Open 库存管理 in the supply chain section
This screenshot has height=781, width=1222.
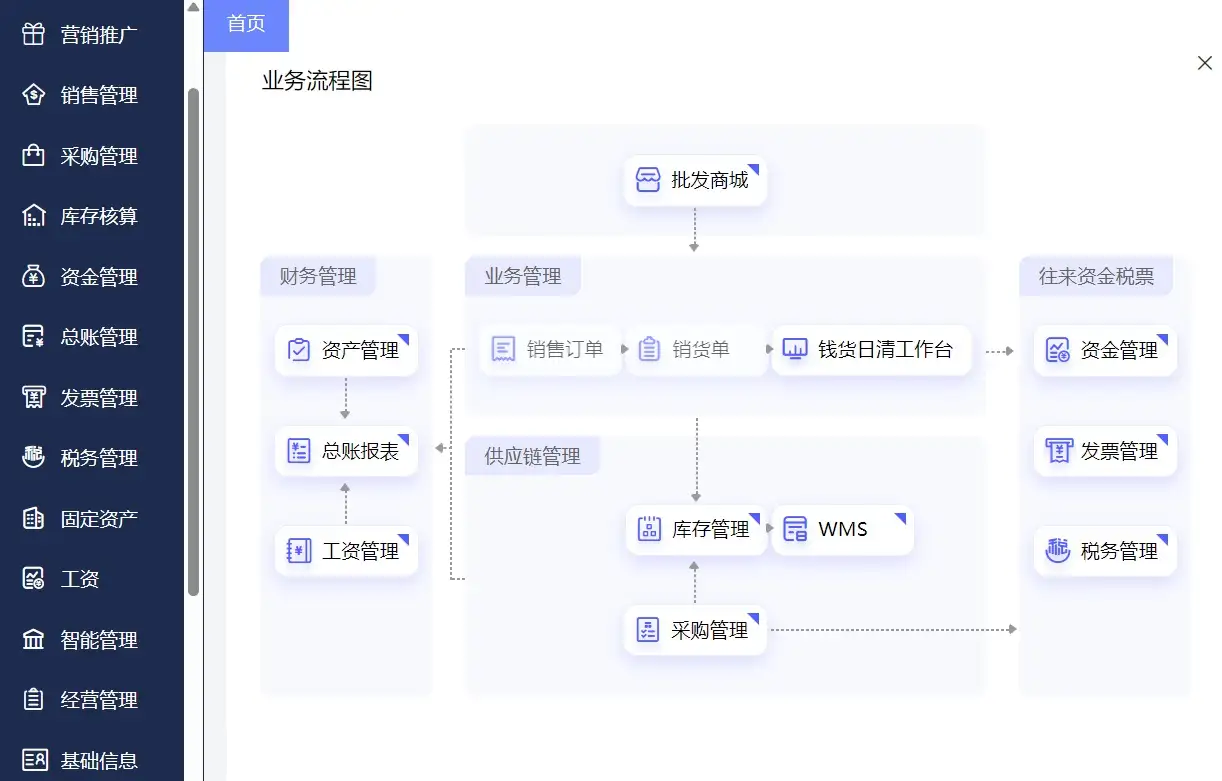(696, 530)
